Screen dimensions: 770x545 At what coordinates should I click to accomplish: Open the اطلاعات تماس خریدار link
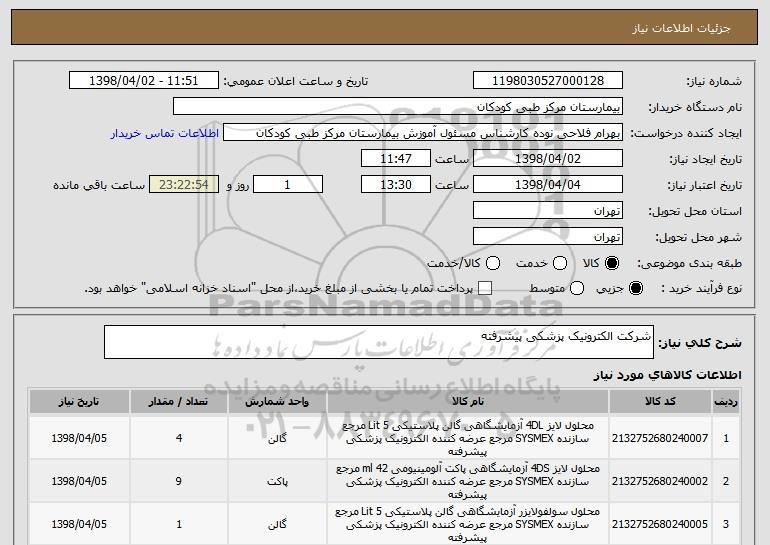pos(165,133)
